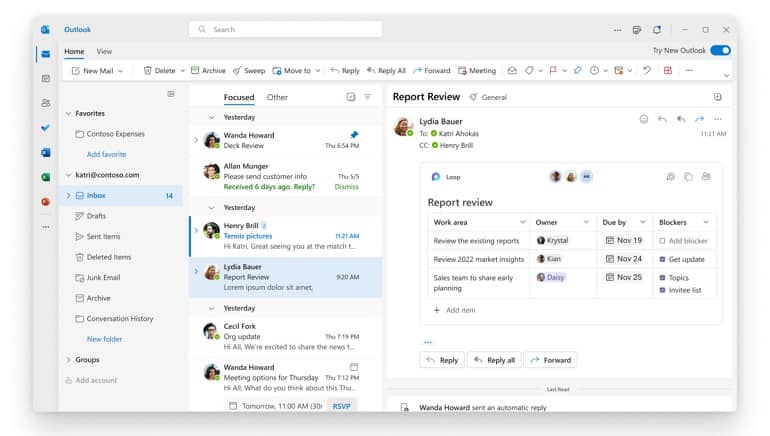Show more apps ellipsis in left rail
The height and width of the screenshot is (436, 770).
[46, 227]
